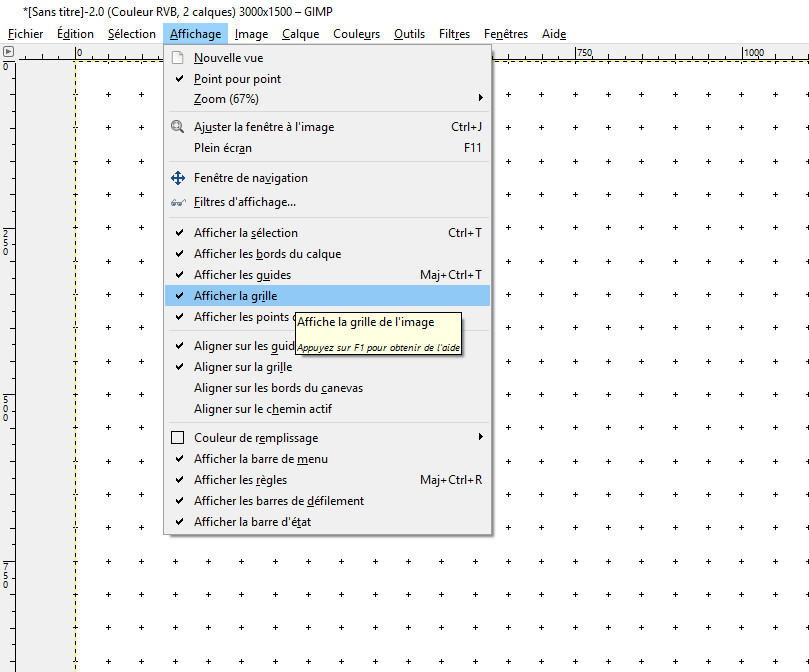This screenshot has height=672, width=809.
Task: Click the glasses icon for Filtres d'affichage
Action: click(177, 202)
